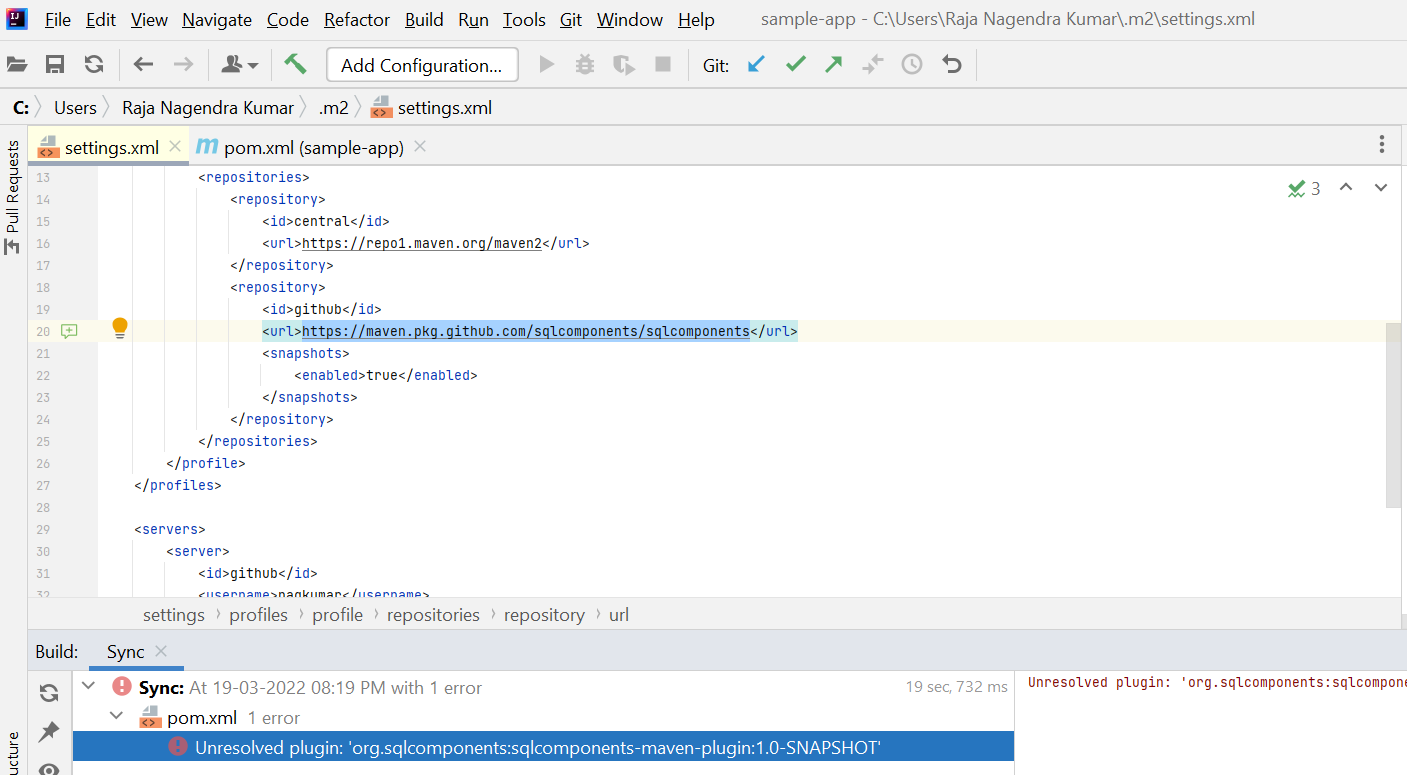This screenshot has width=1407, height=775.
Task: Open the Run menu
Action: (x=473, y=20)
